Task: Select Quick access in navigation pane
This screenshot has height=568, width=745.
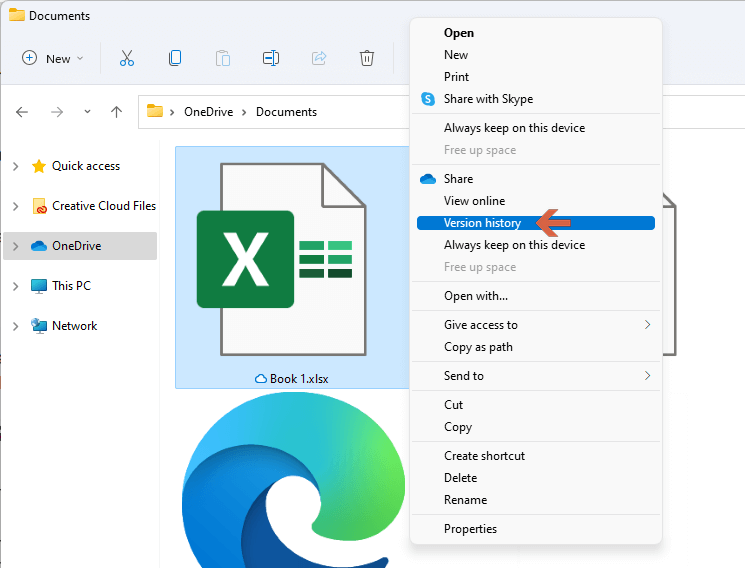Action: coord(86,166)
